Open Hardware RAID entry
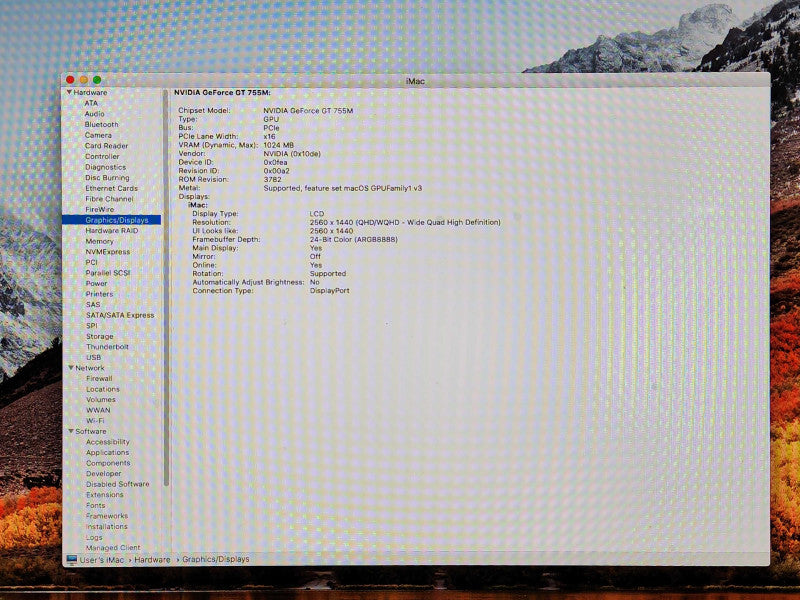This screenshot has width=800, height=600. [112, 231]
